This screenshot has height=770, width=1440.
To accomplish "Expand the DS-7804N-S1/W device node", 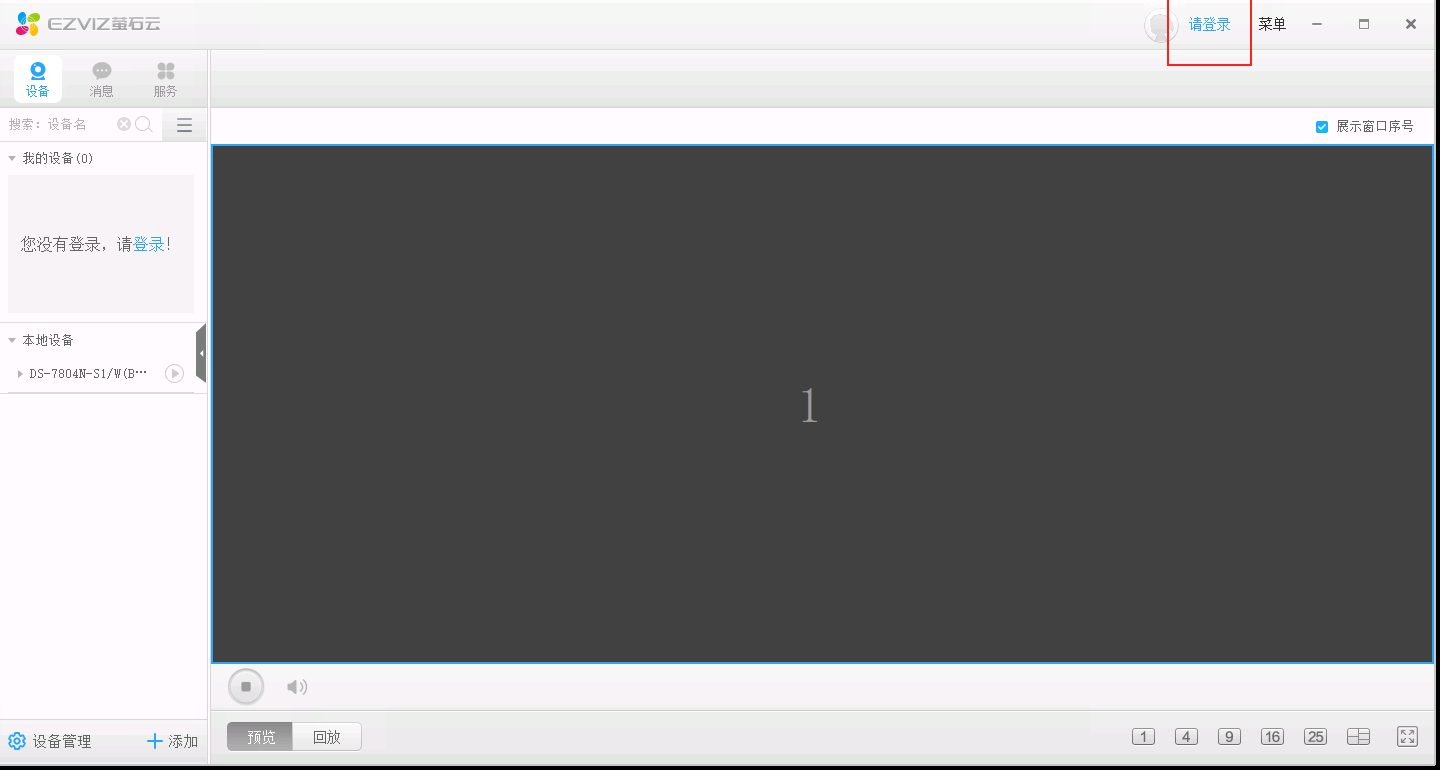I will 20,374.
